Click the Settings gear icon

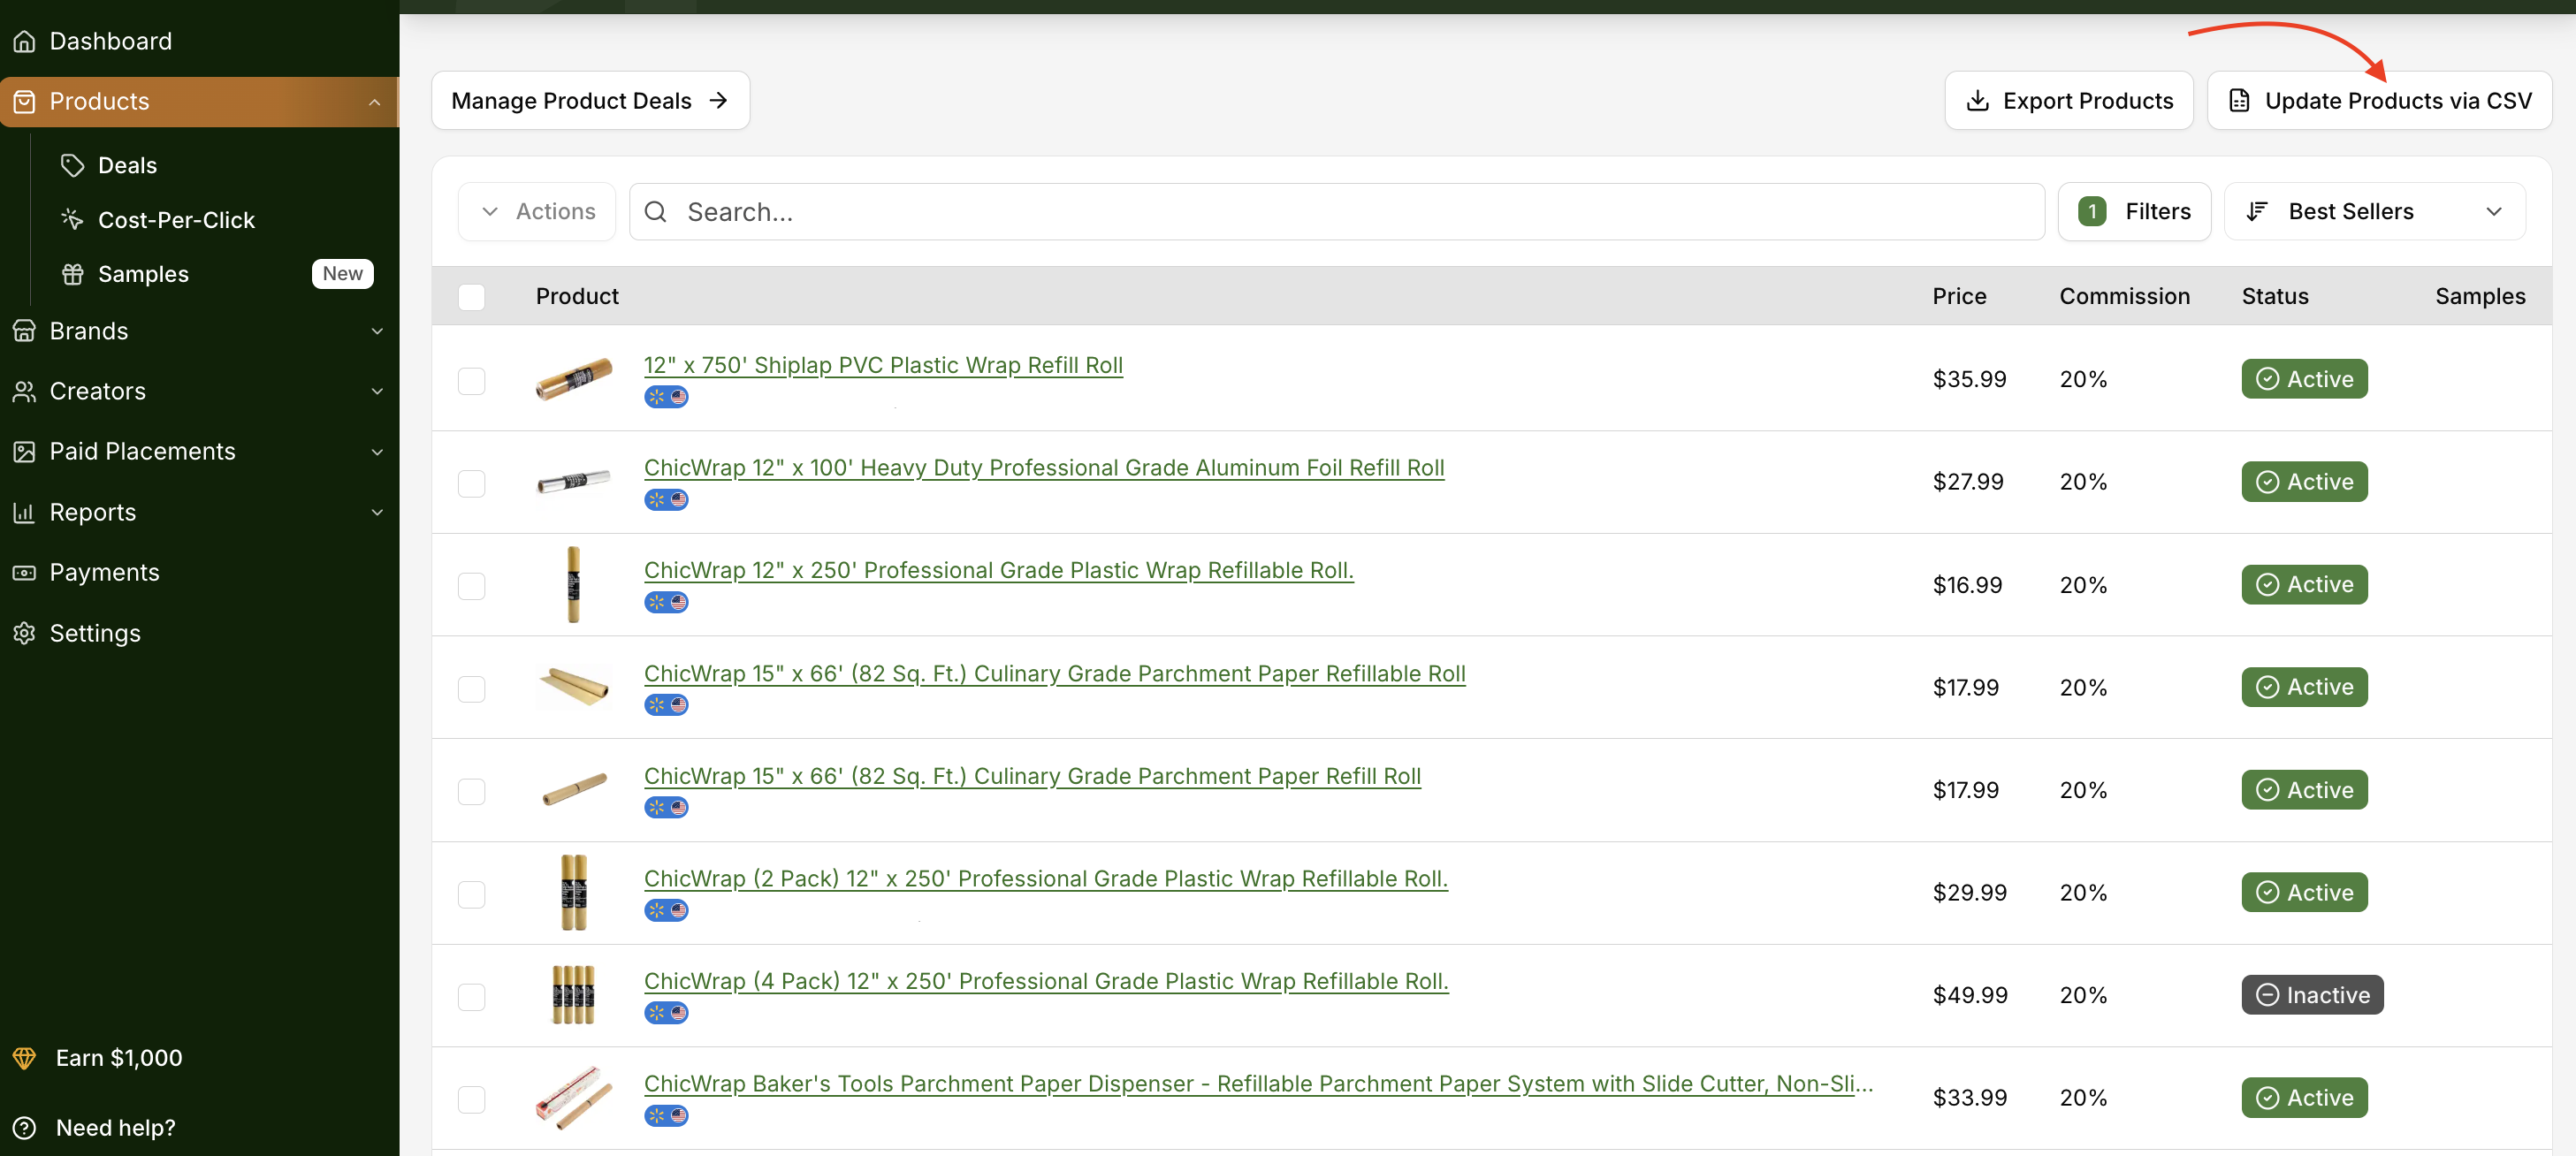(24, 633)
